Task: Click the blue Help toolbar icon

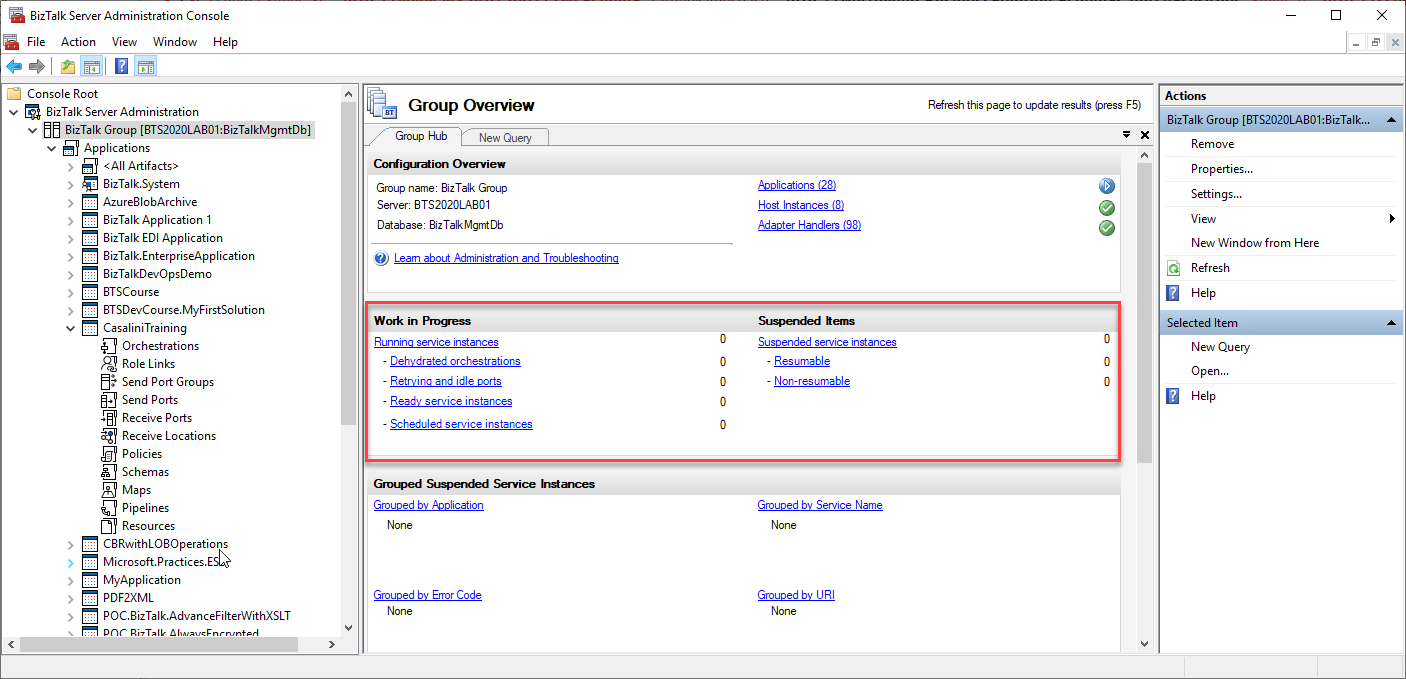Action: click(121, 67)
